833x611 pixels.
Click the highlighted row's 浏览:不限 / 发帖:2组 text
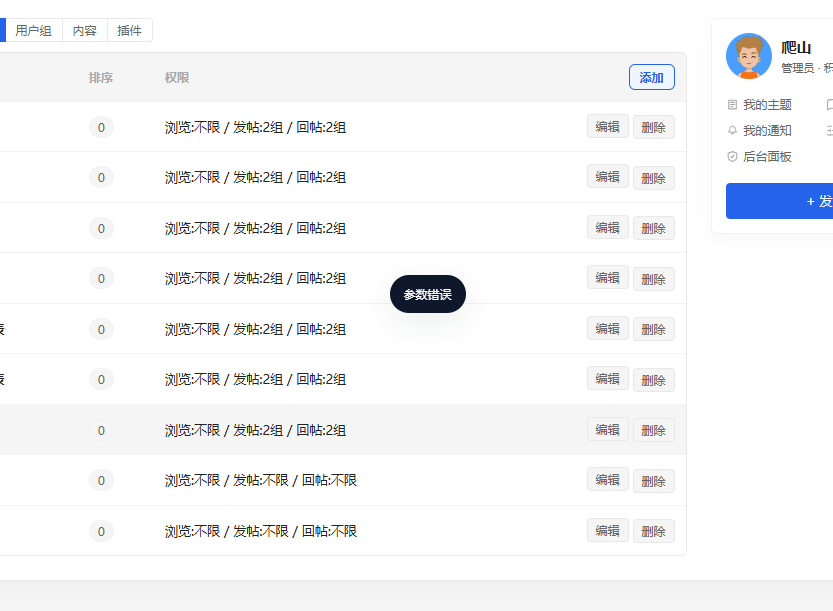(224, 430)
